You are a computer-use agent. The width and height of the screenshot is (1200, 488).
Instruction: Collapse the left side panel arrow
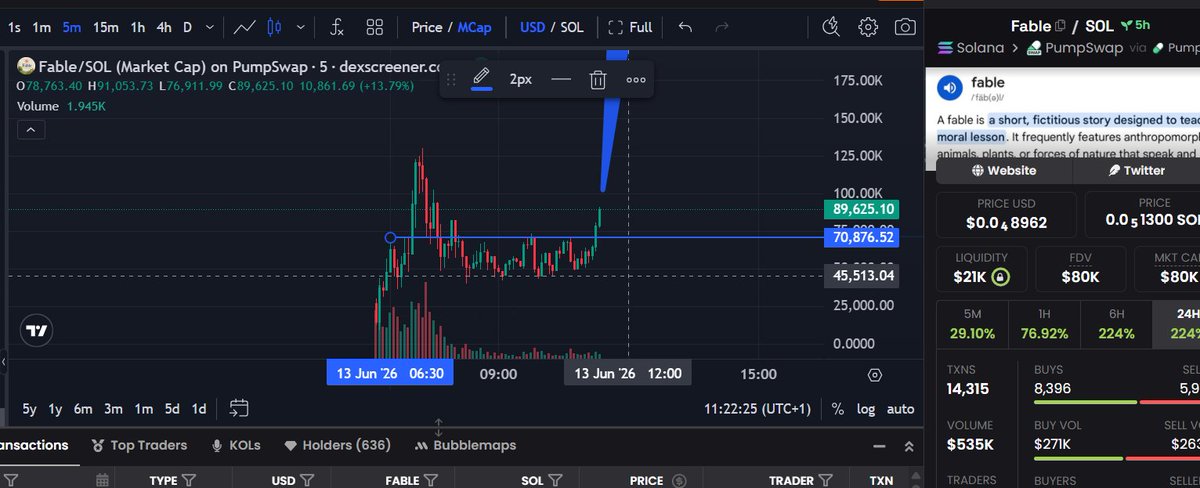(x=3, y=361)
